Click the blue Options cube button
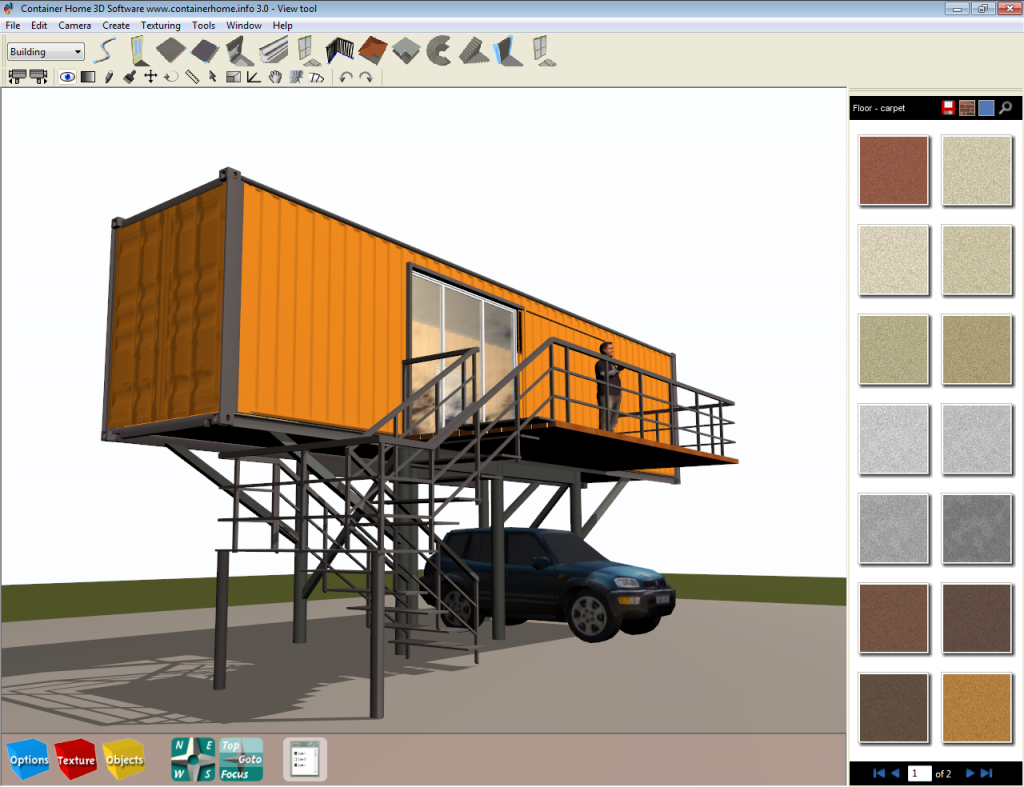Viewport: 1024px width, 787px height. pyautogui.click(x=28, y=760)
